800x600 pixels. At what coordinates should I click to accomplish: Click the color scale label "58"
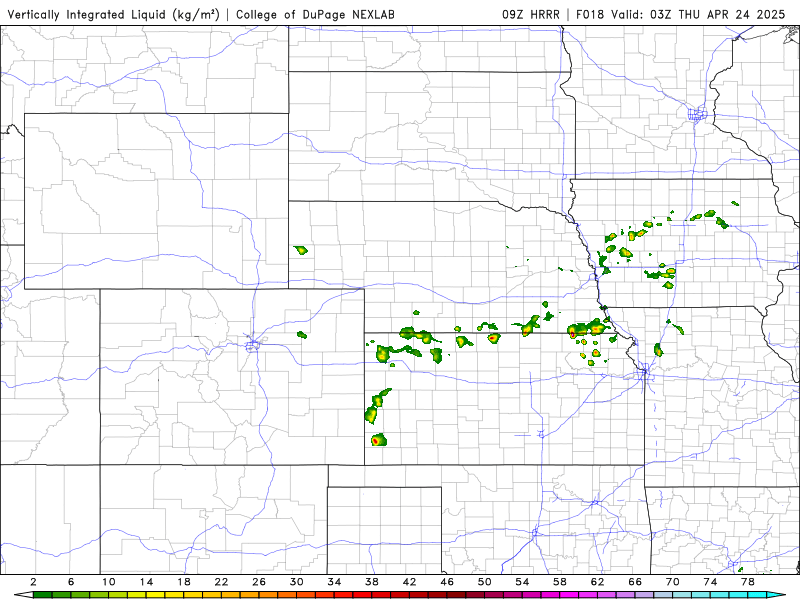point(560,582)
